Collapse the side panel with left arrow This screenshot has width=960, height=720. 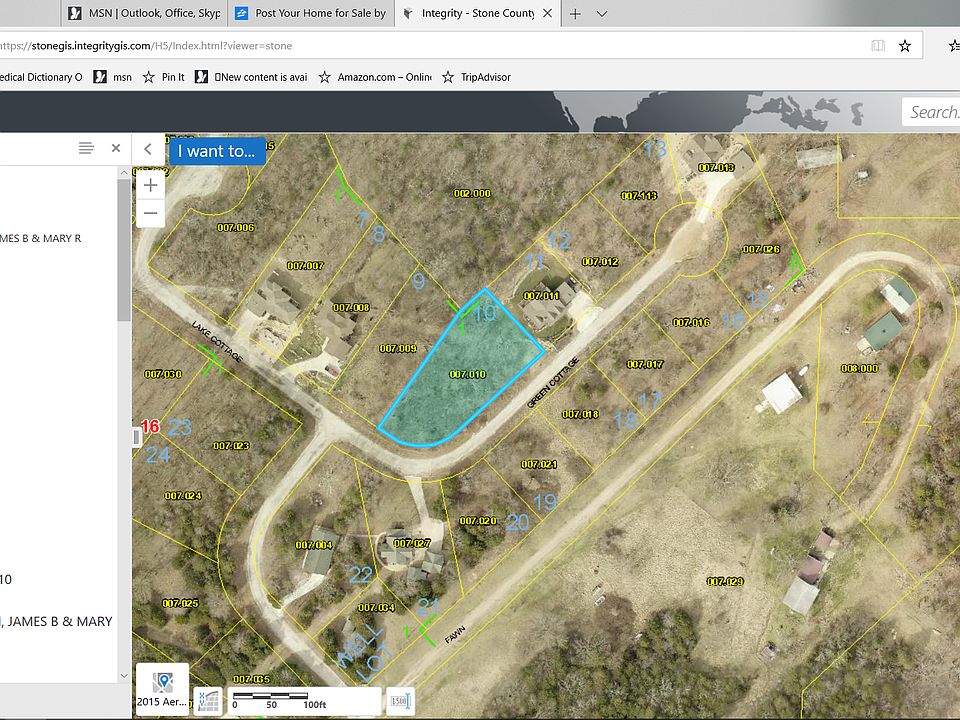pos(148,149)
